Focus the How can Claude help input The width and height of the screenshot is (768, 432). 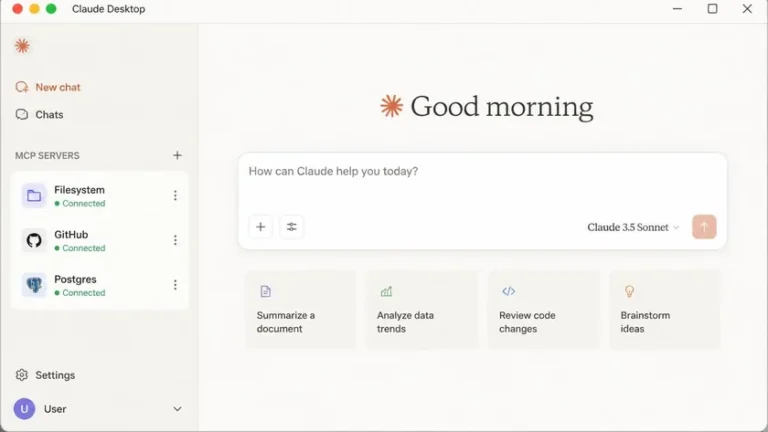pos(482,182)
